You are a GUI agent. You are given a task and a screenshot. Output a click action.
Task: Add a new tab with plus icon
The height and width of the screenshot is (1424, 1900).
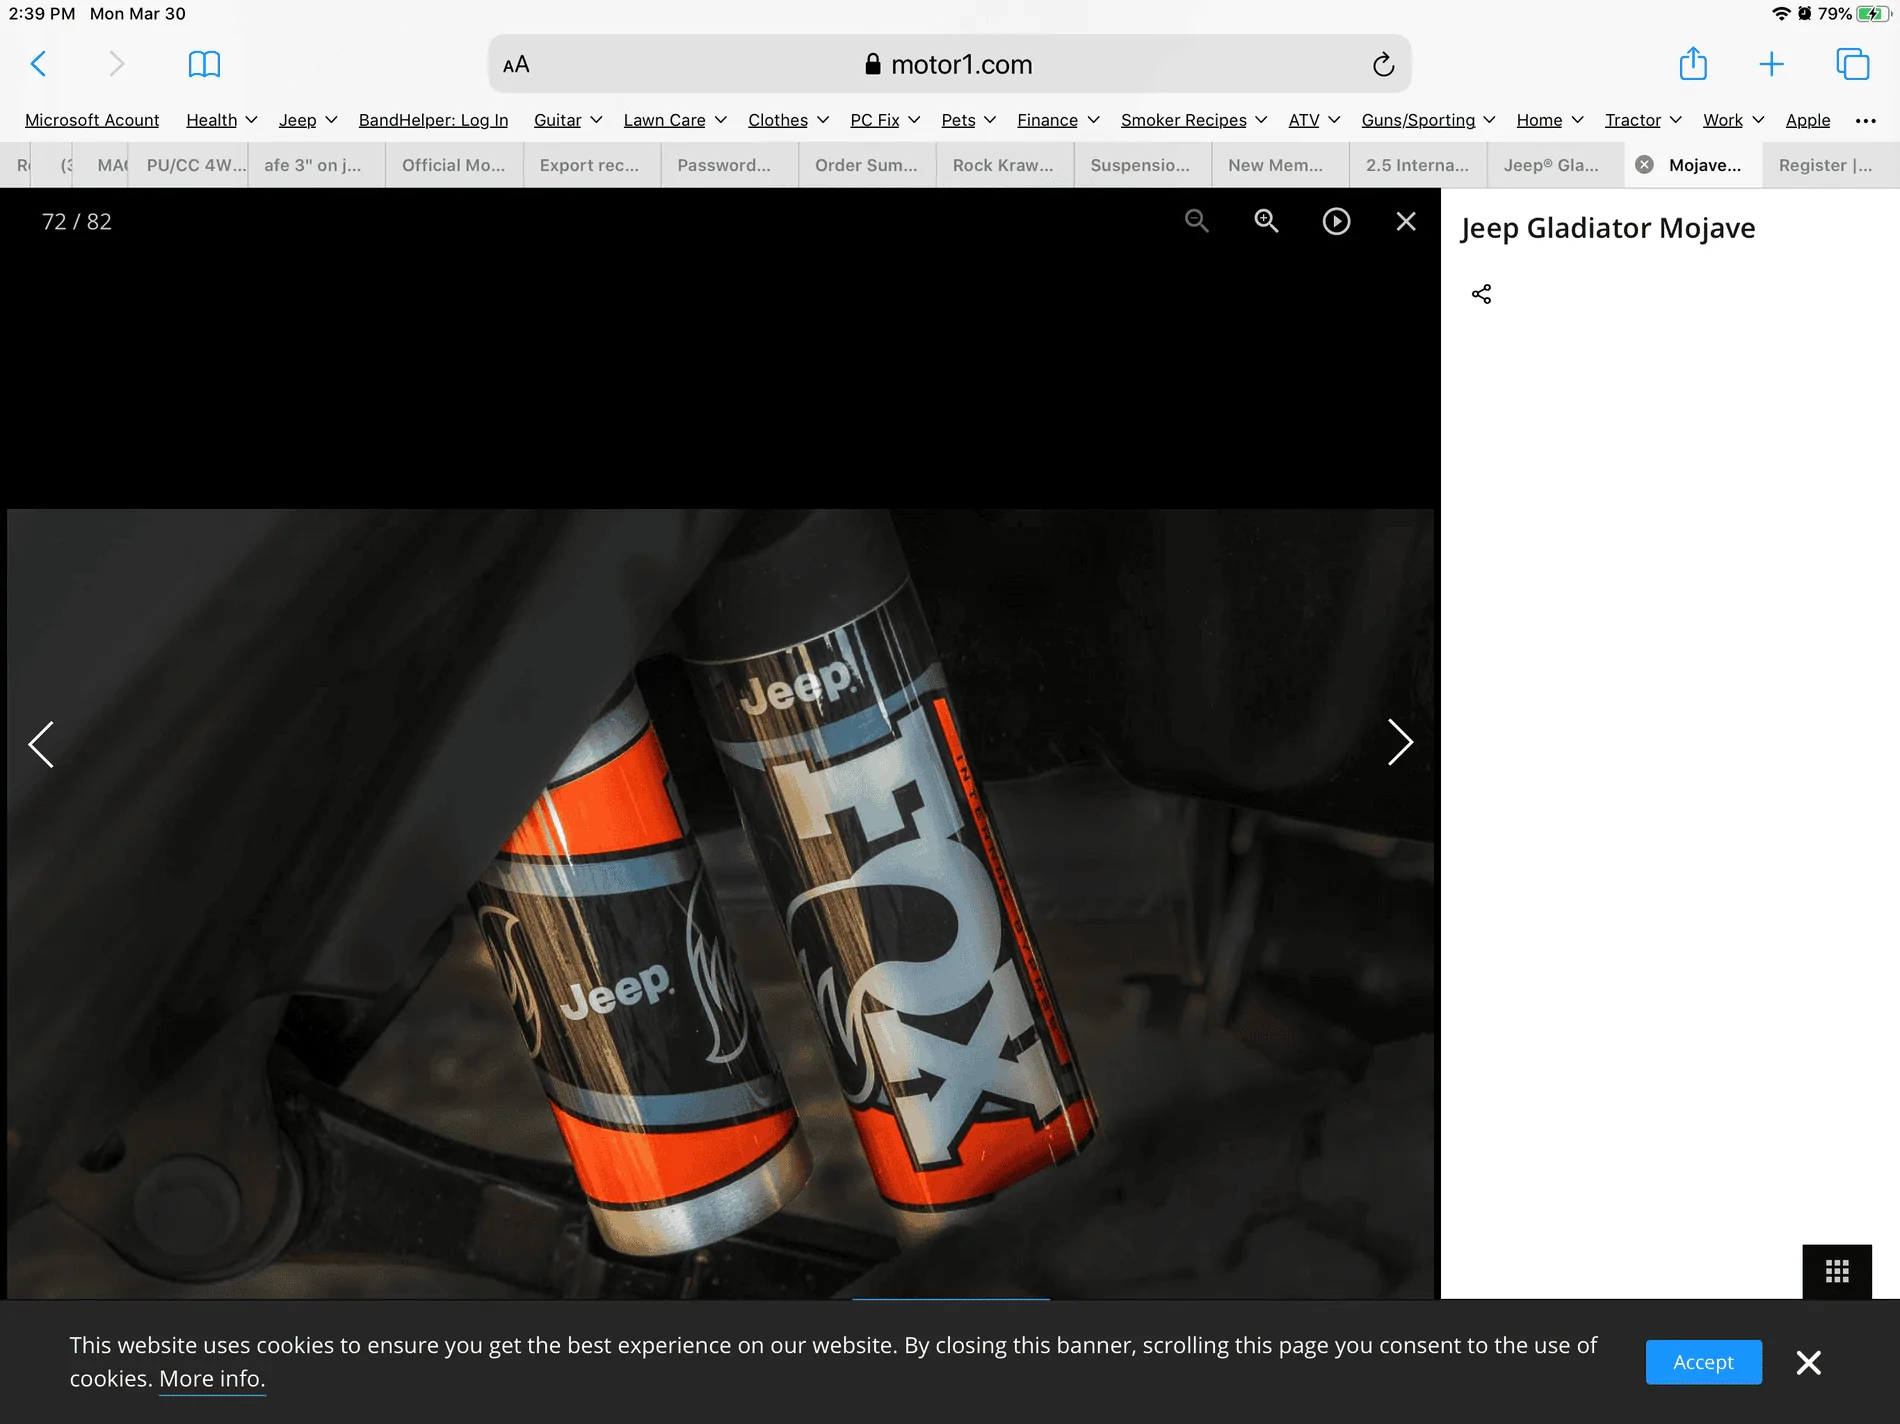[x=1771, y=64]
